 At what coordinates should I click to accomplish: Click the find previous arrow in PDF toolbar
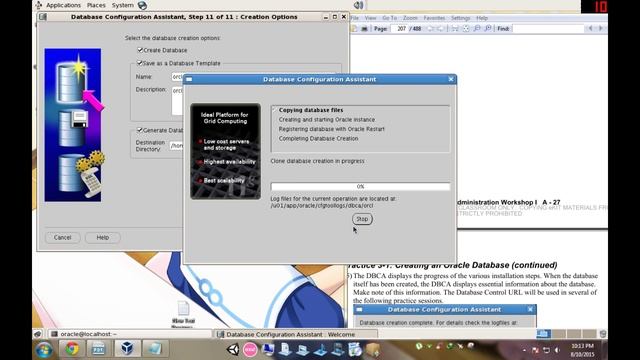590,29
